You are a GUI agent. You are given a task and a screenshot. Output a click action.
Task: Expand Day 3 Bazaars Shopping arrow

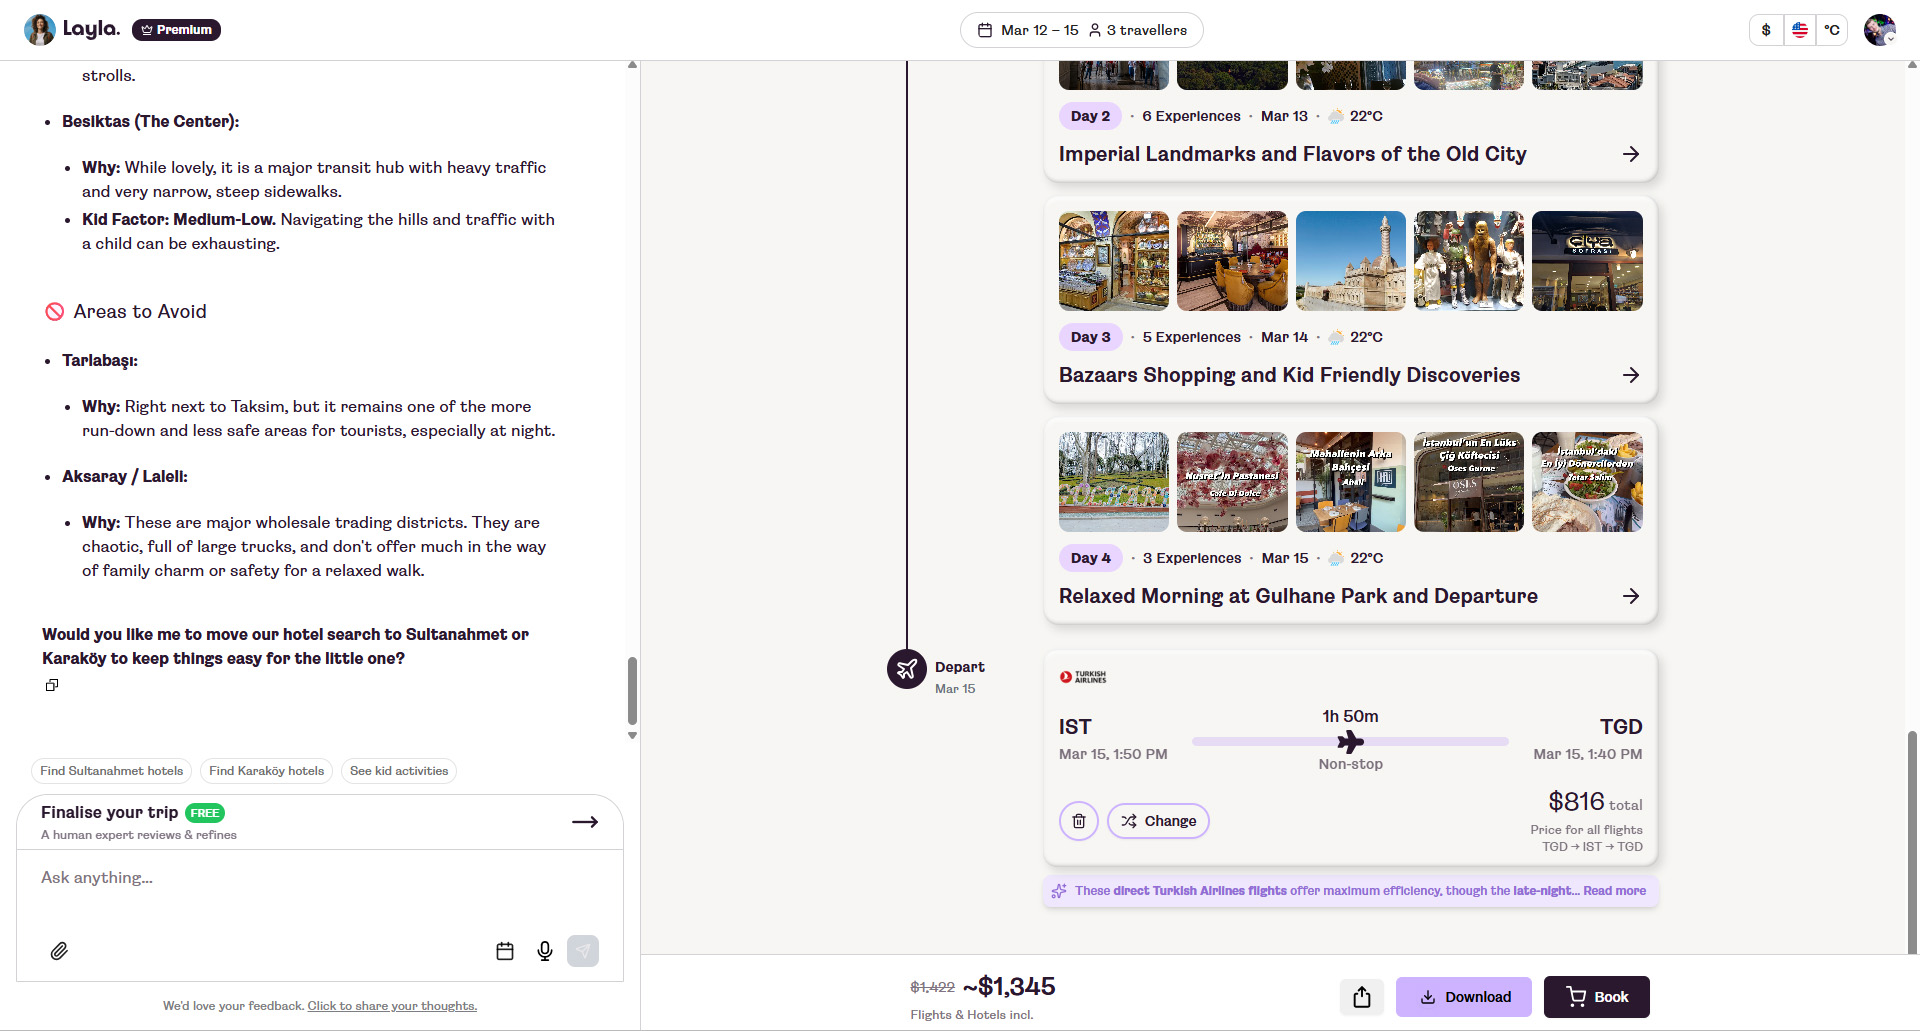(x=1631, y=375)
